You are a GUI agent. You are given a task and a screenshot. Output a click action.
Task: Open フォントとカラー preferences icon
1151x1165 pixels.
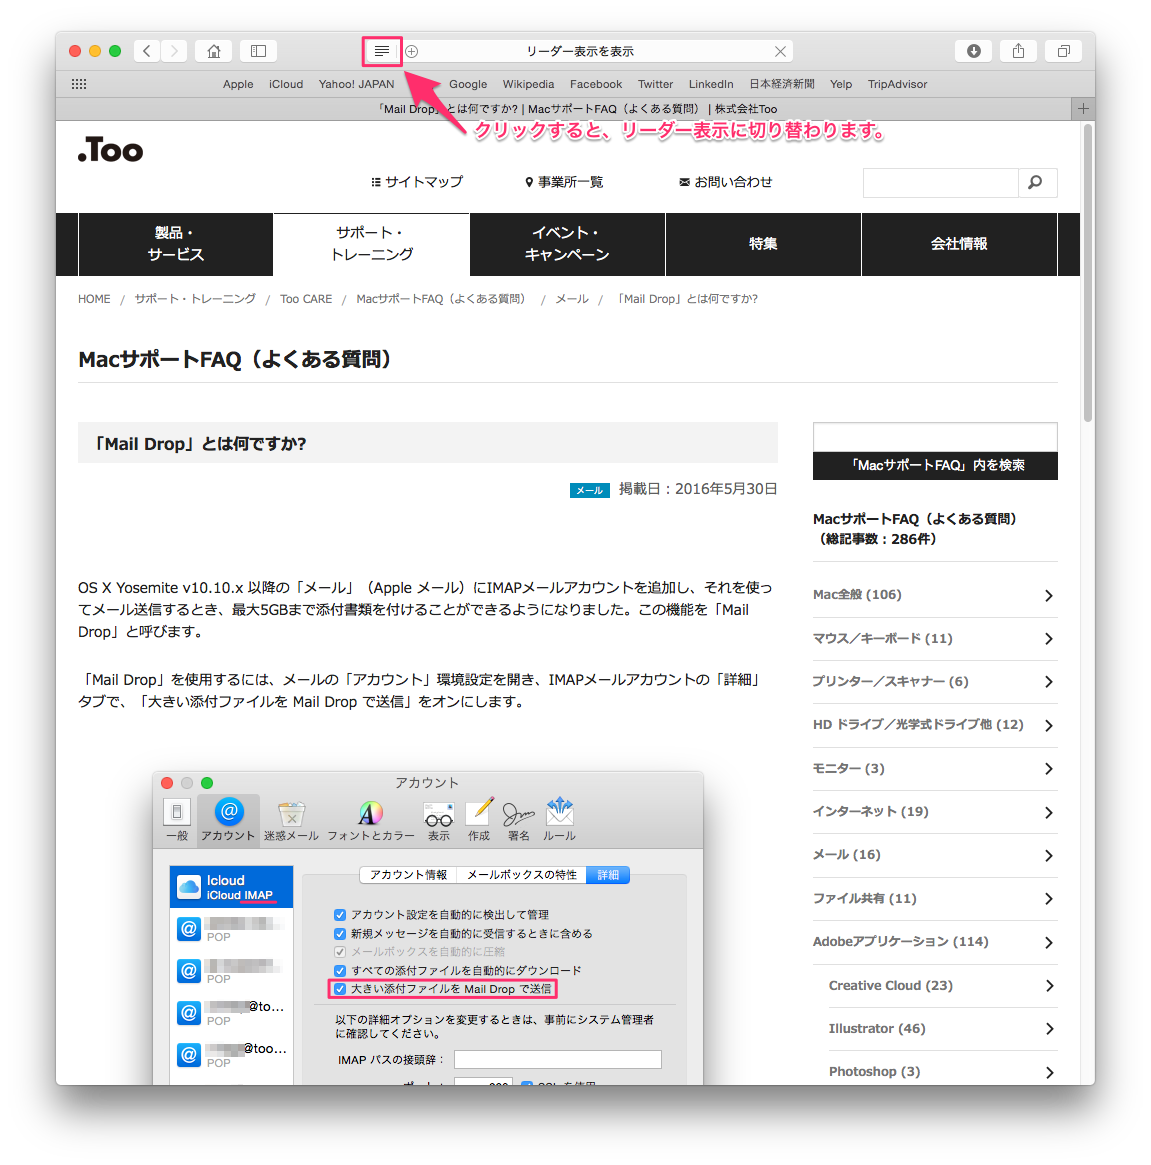(371, 820)
